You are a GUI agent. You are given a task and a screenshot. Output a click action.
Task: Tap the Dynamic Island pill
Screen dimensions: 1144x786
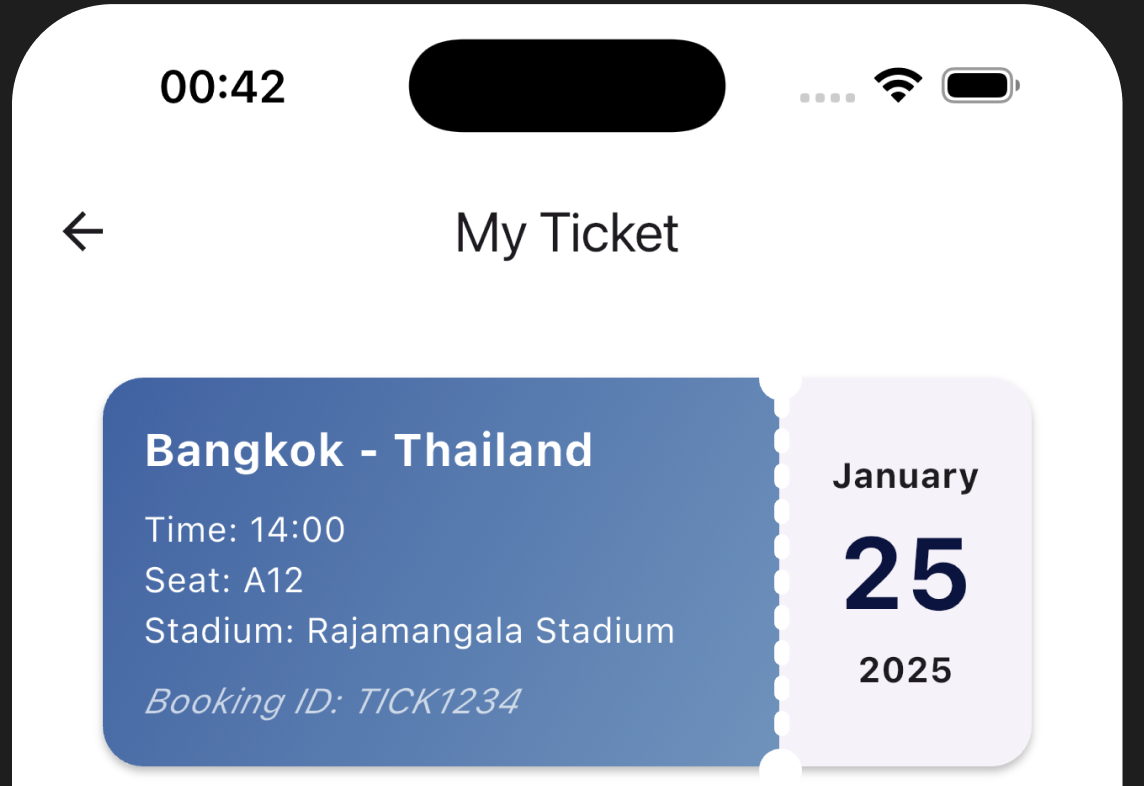pos(567,86)
